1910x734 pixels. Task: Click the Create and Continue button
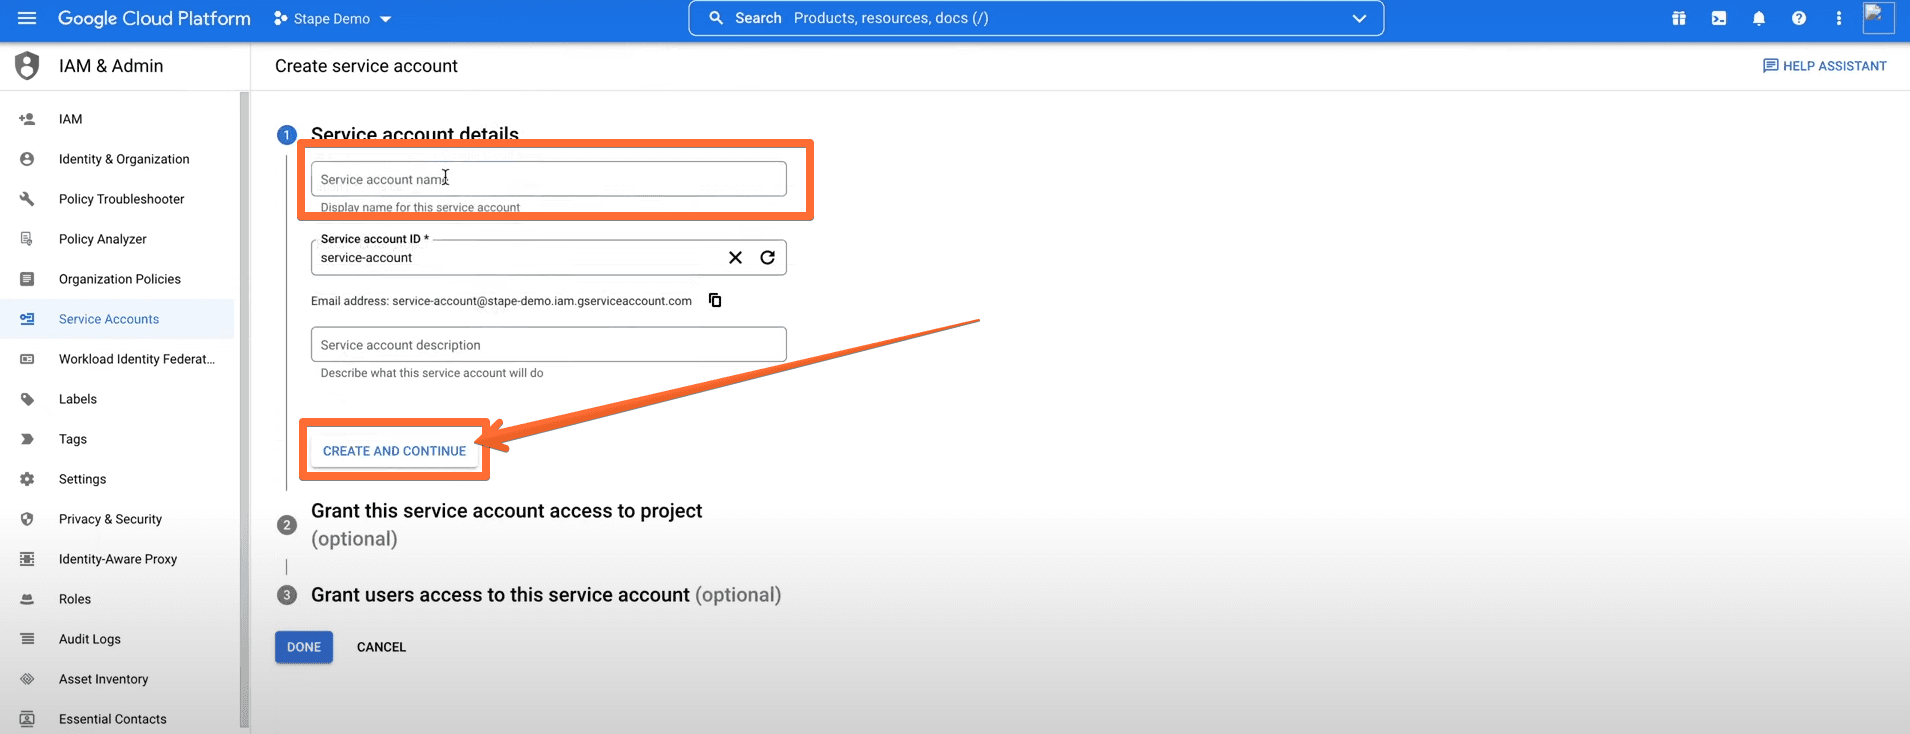[x=394, y=451]
